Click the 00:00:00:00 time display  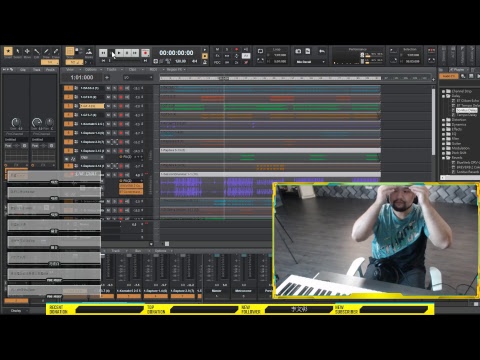pos(176,53)
